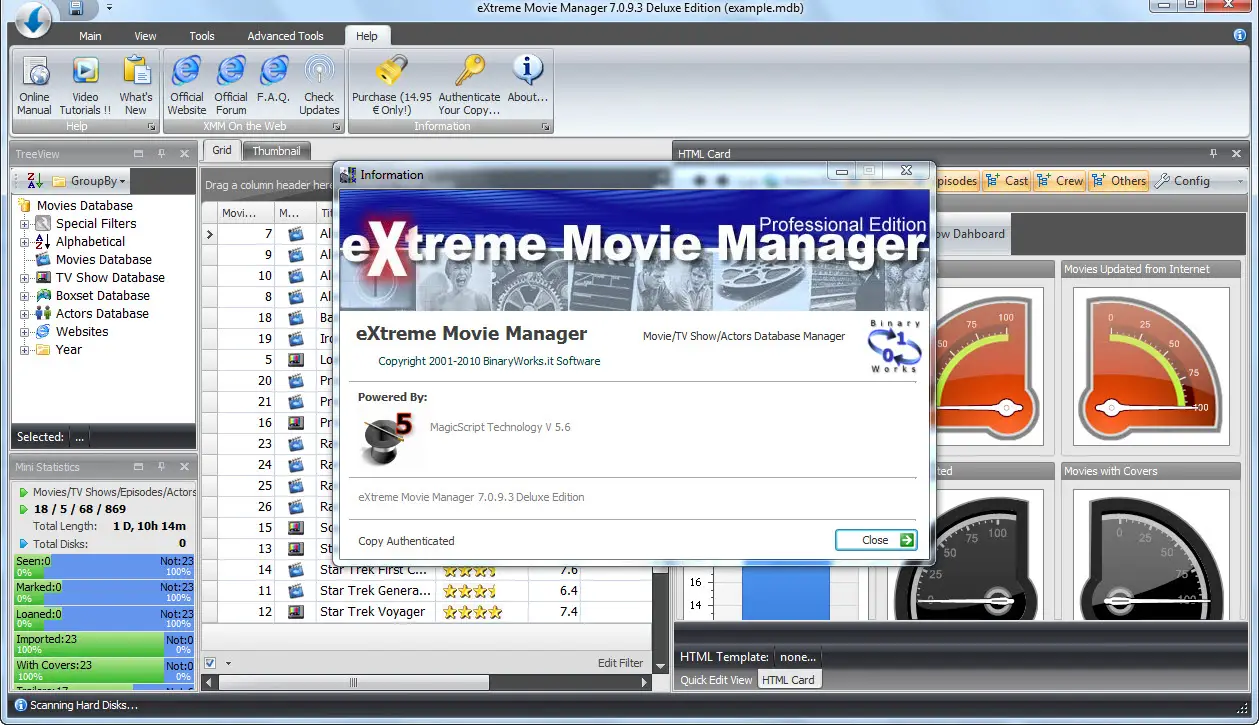
Task: Open the Information group launcher arrow
Action: [x=546, y=127]
